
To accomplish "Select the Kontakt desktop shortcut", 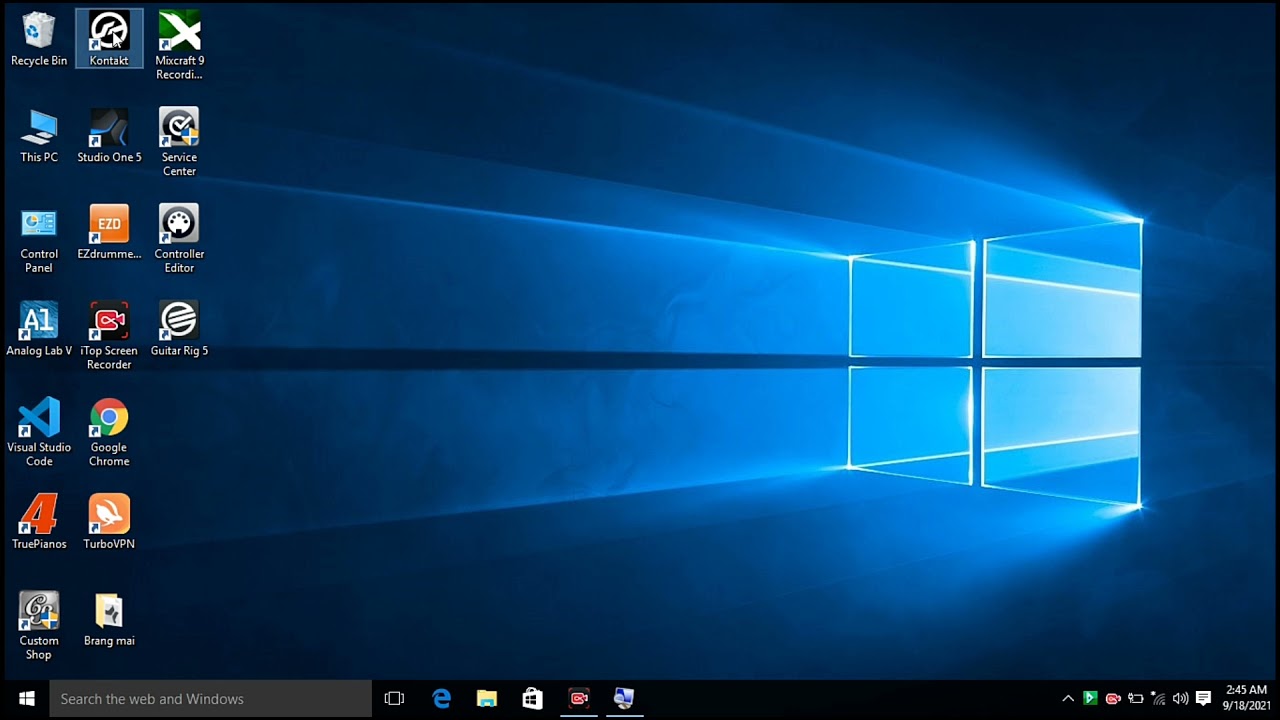I will [109, 40].
